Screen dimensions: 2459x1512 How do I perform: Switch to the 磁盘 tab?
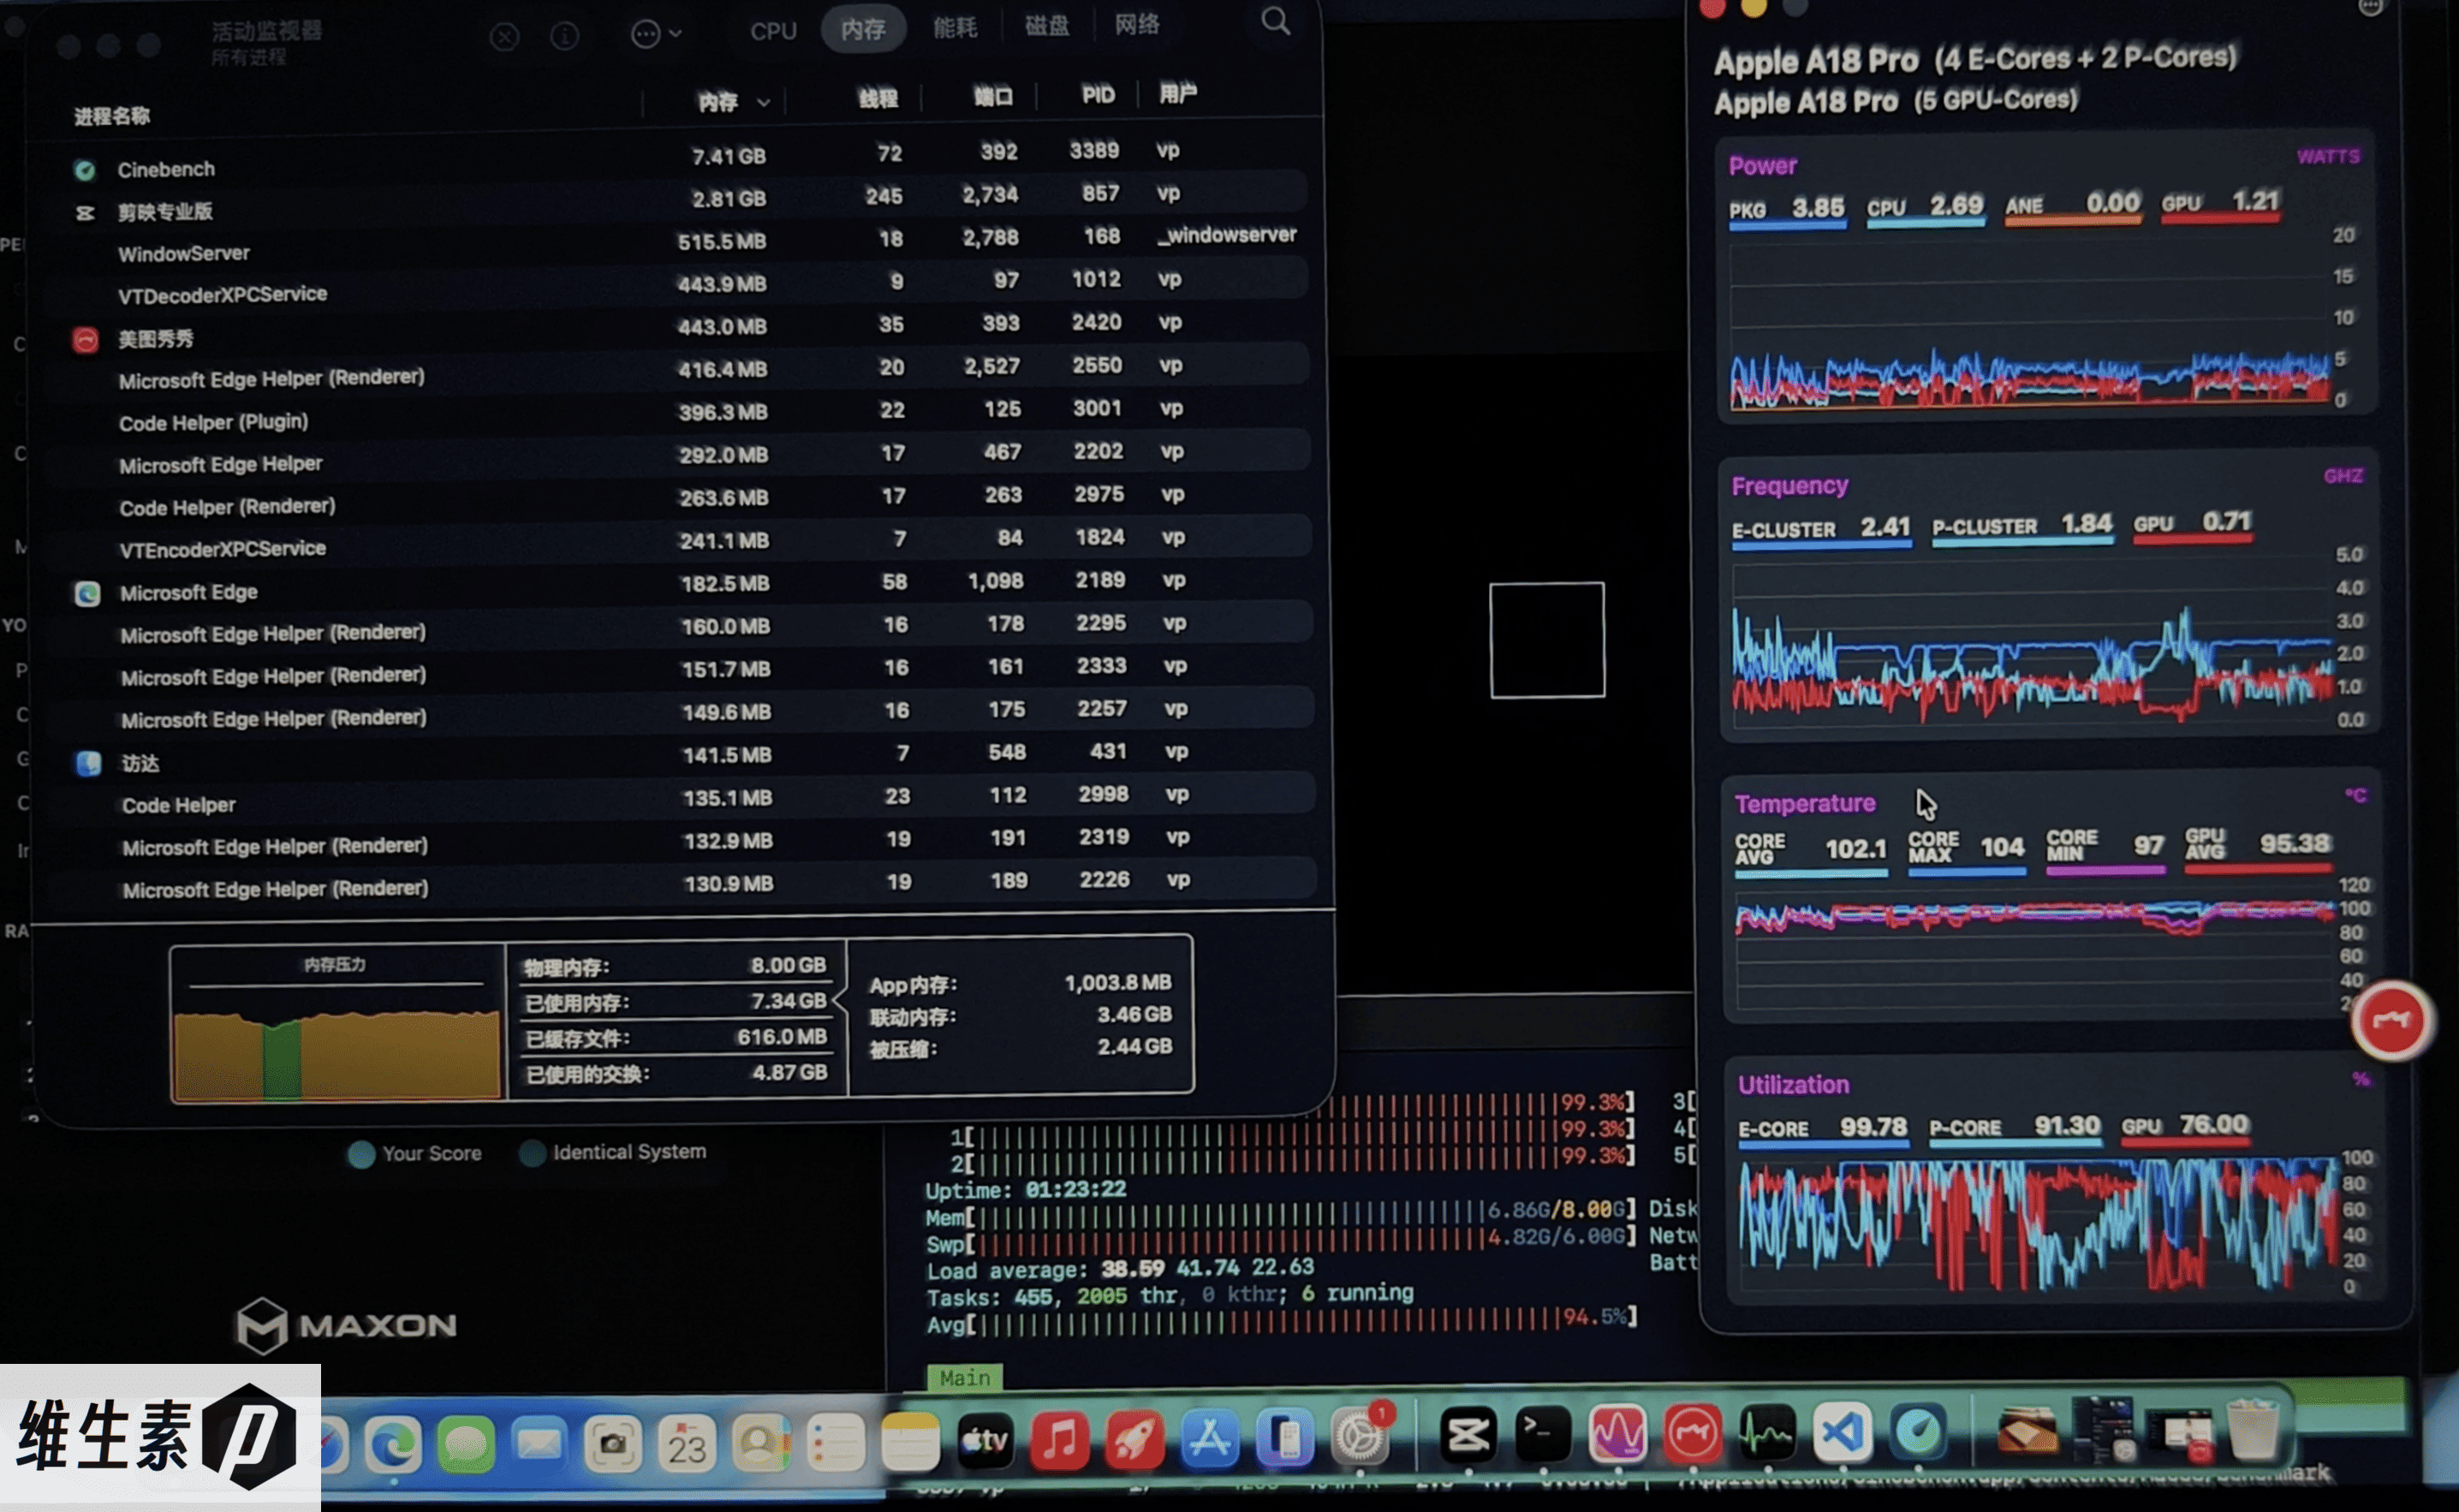click(1046, 26)
